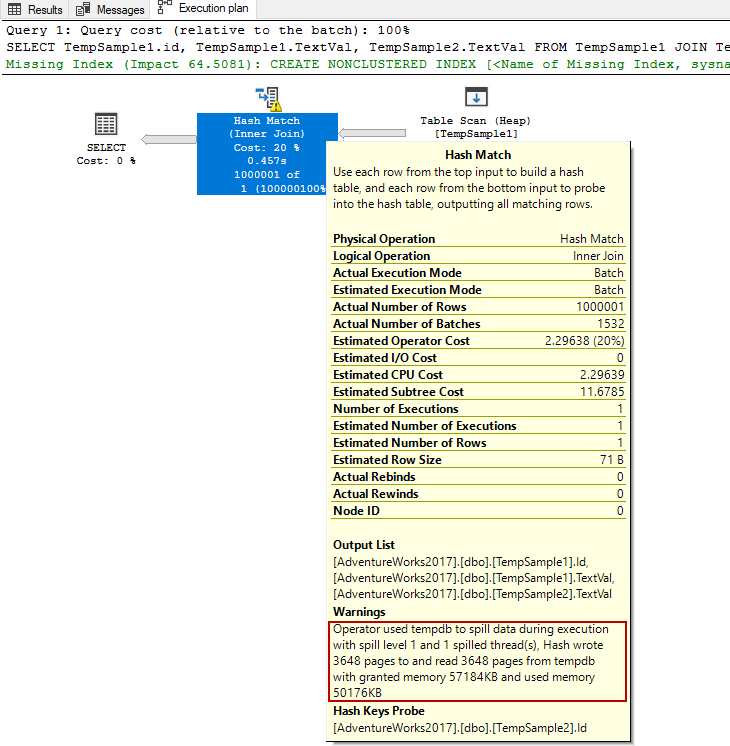Click the [TempSample2].TextVal output entry
This screenshot has height=746, width=730.
[x=472, y=594]
